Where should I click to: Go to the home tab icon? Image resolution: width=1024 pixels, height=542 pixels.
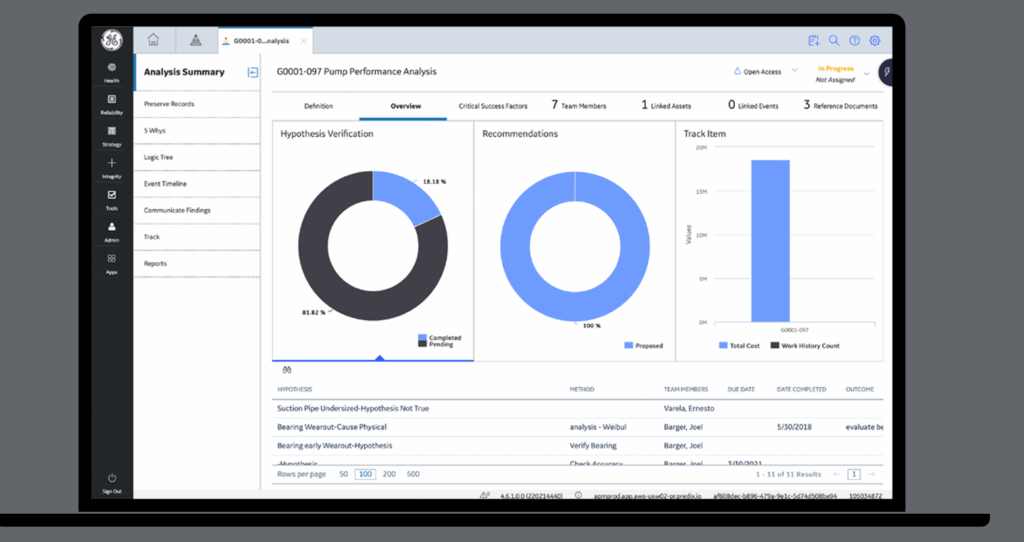coord(153,40)
